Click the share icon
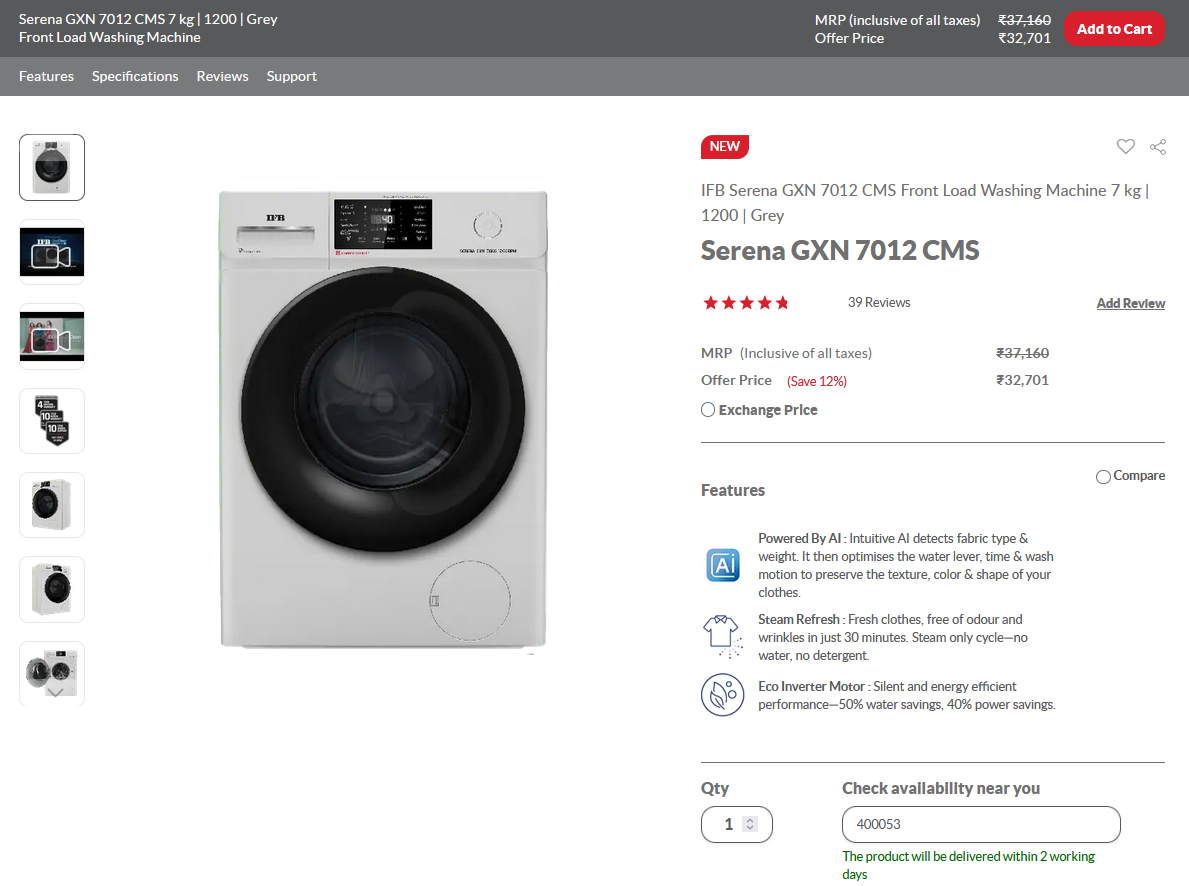The width and height of the screenshot is (1189, 886). (1158, 147)
